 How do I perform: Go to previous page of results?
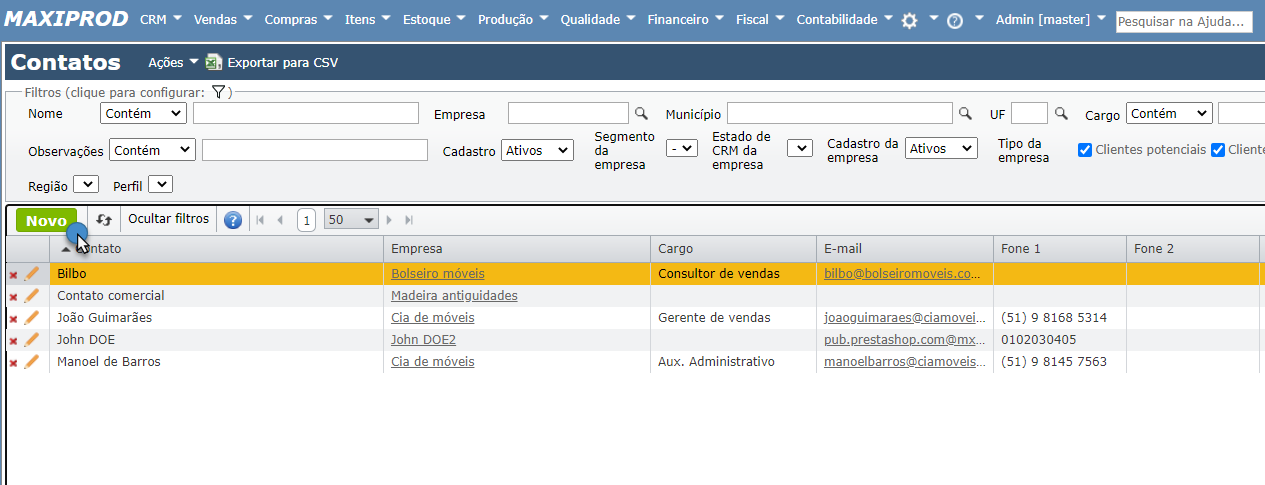tap(280, 220)
